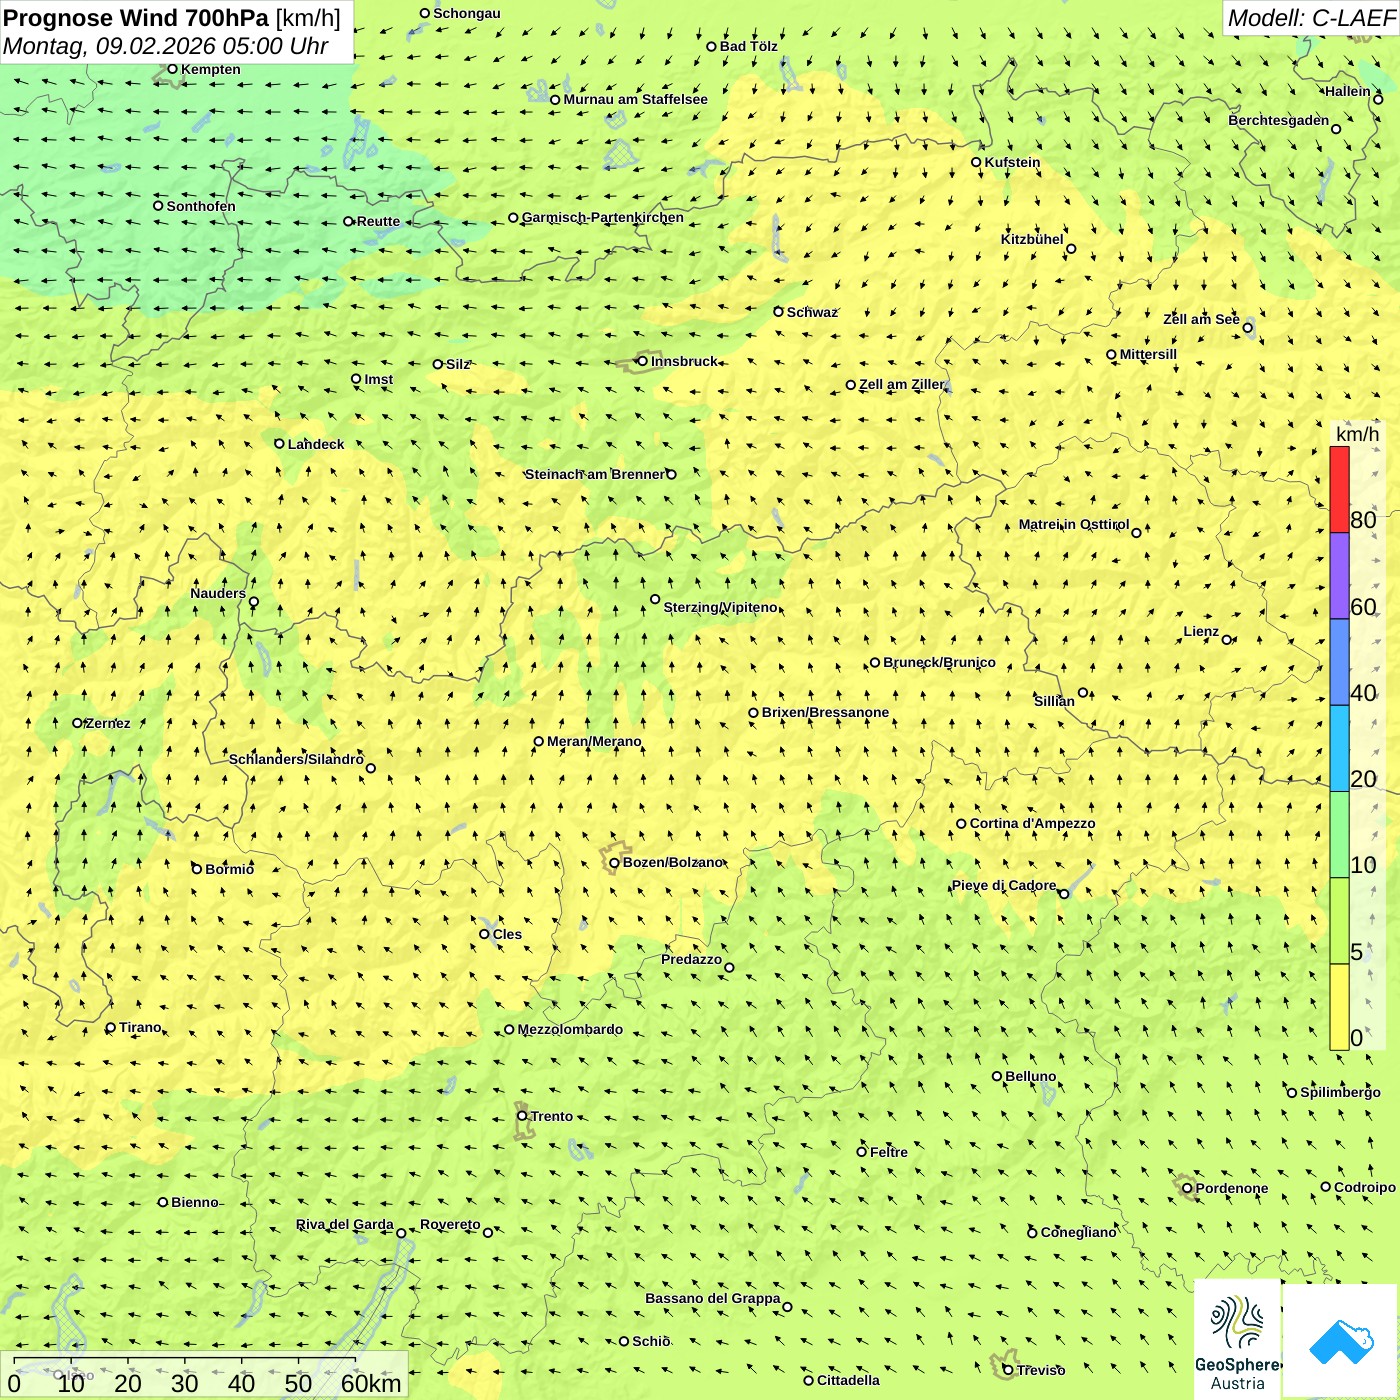
Task: Click the 'Bormio' city label
Action: (x=229, y=869)
